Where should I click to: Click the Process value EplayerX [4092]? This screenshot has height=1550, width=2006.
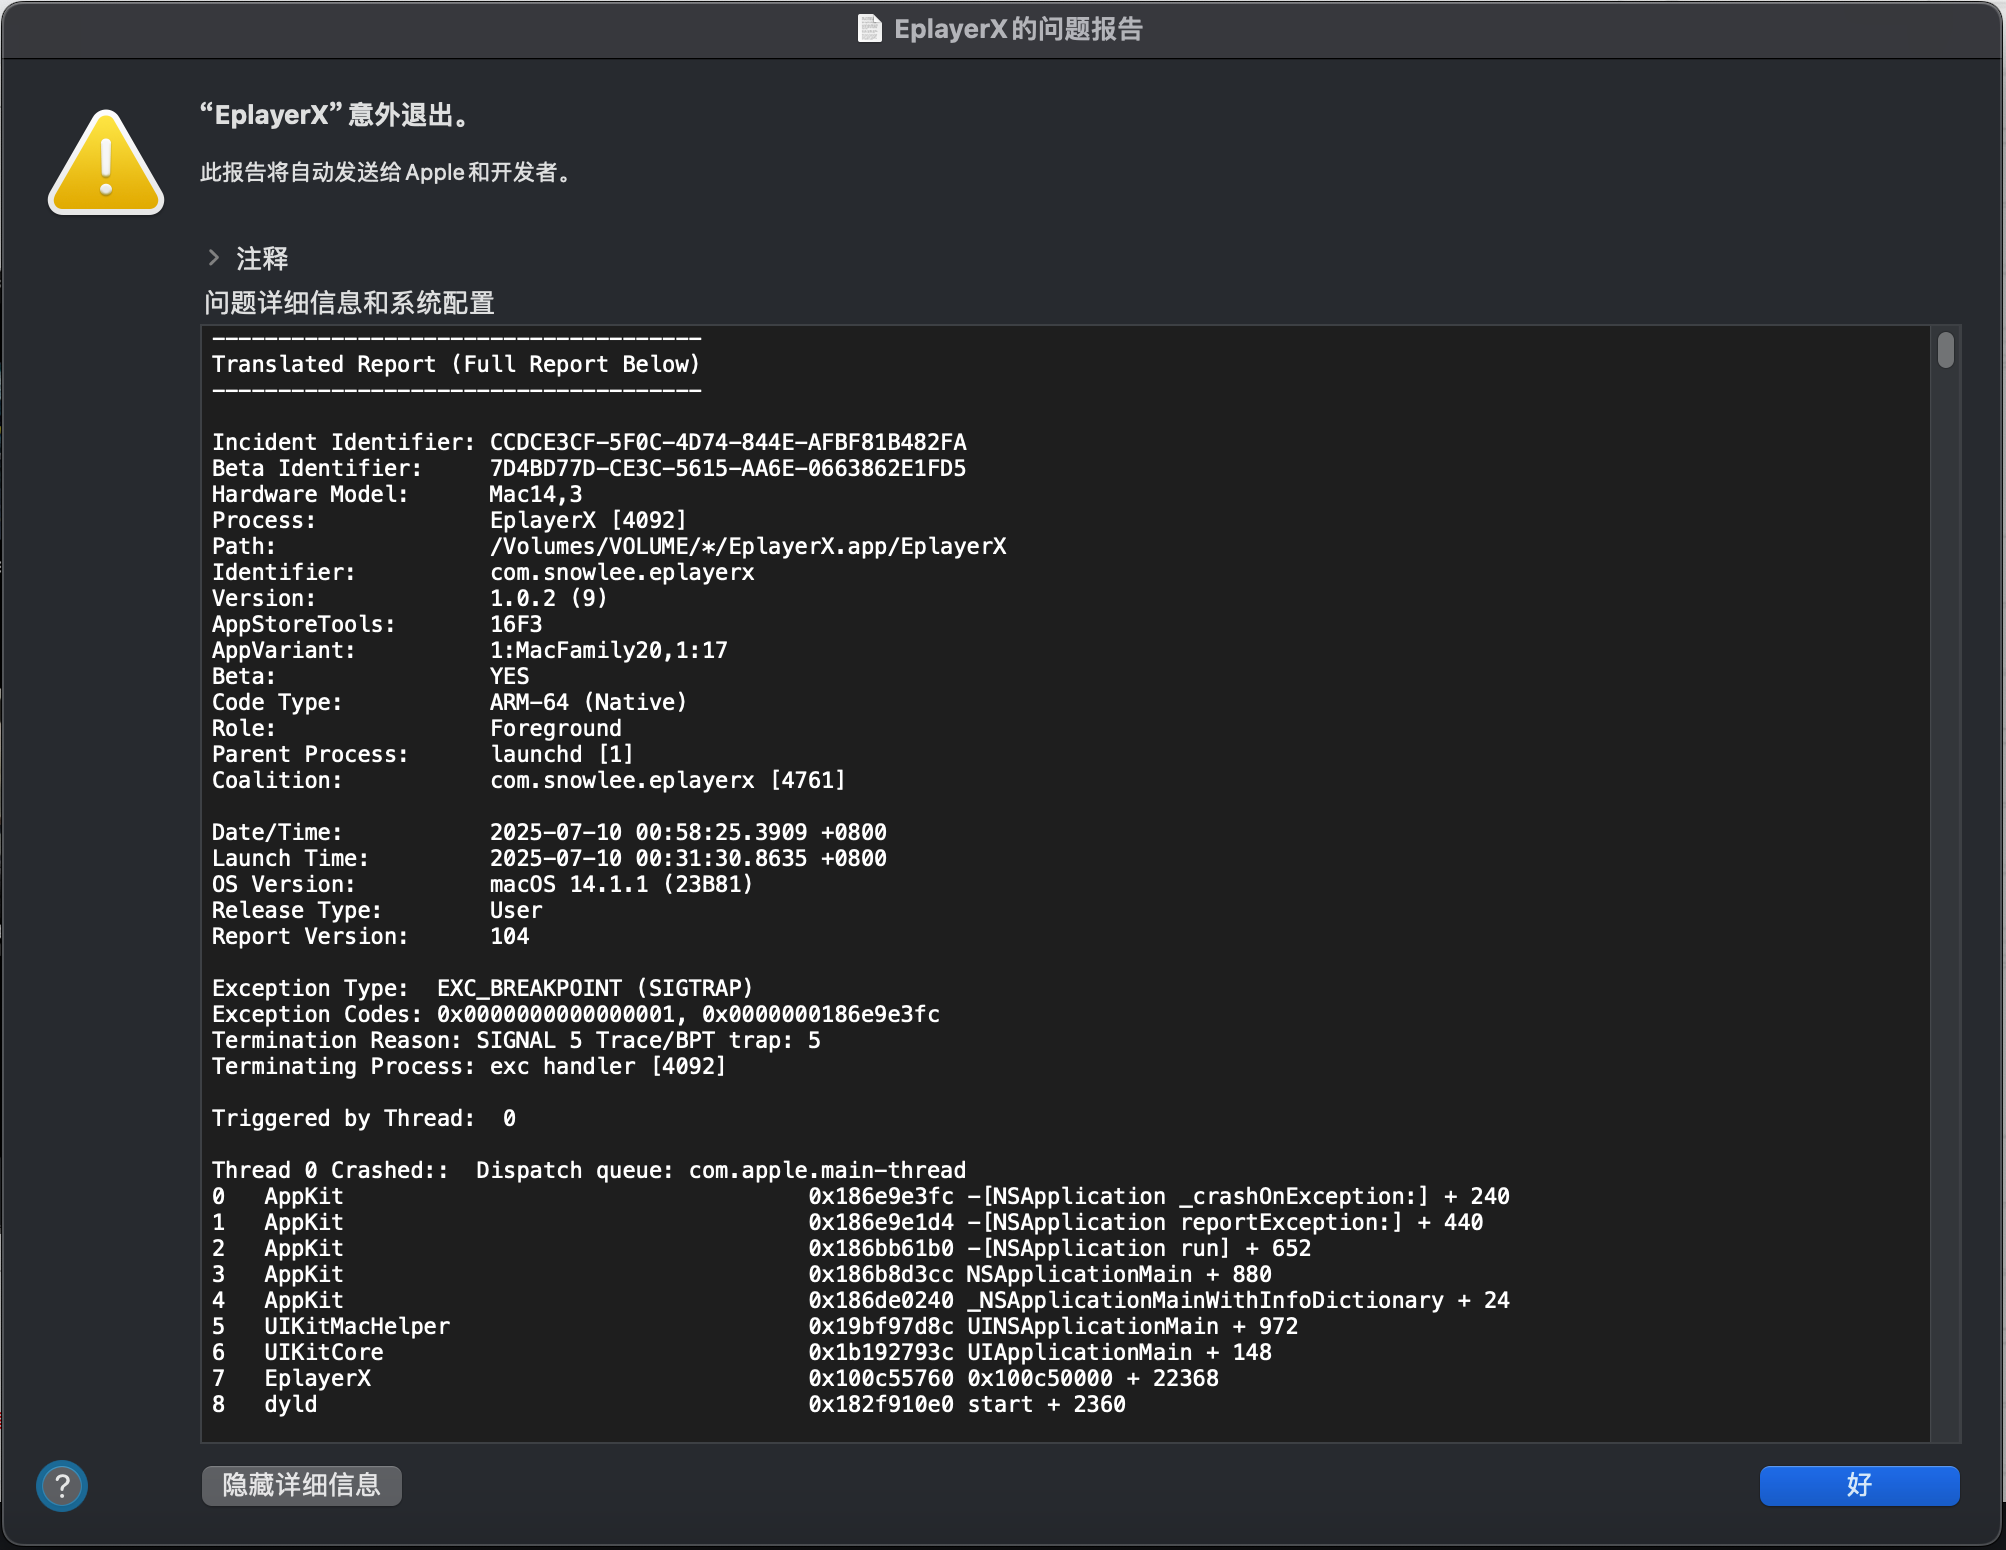point(588,520)
